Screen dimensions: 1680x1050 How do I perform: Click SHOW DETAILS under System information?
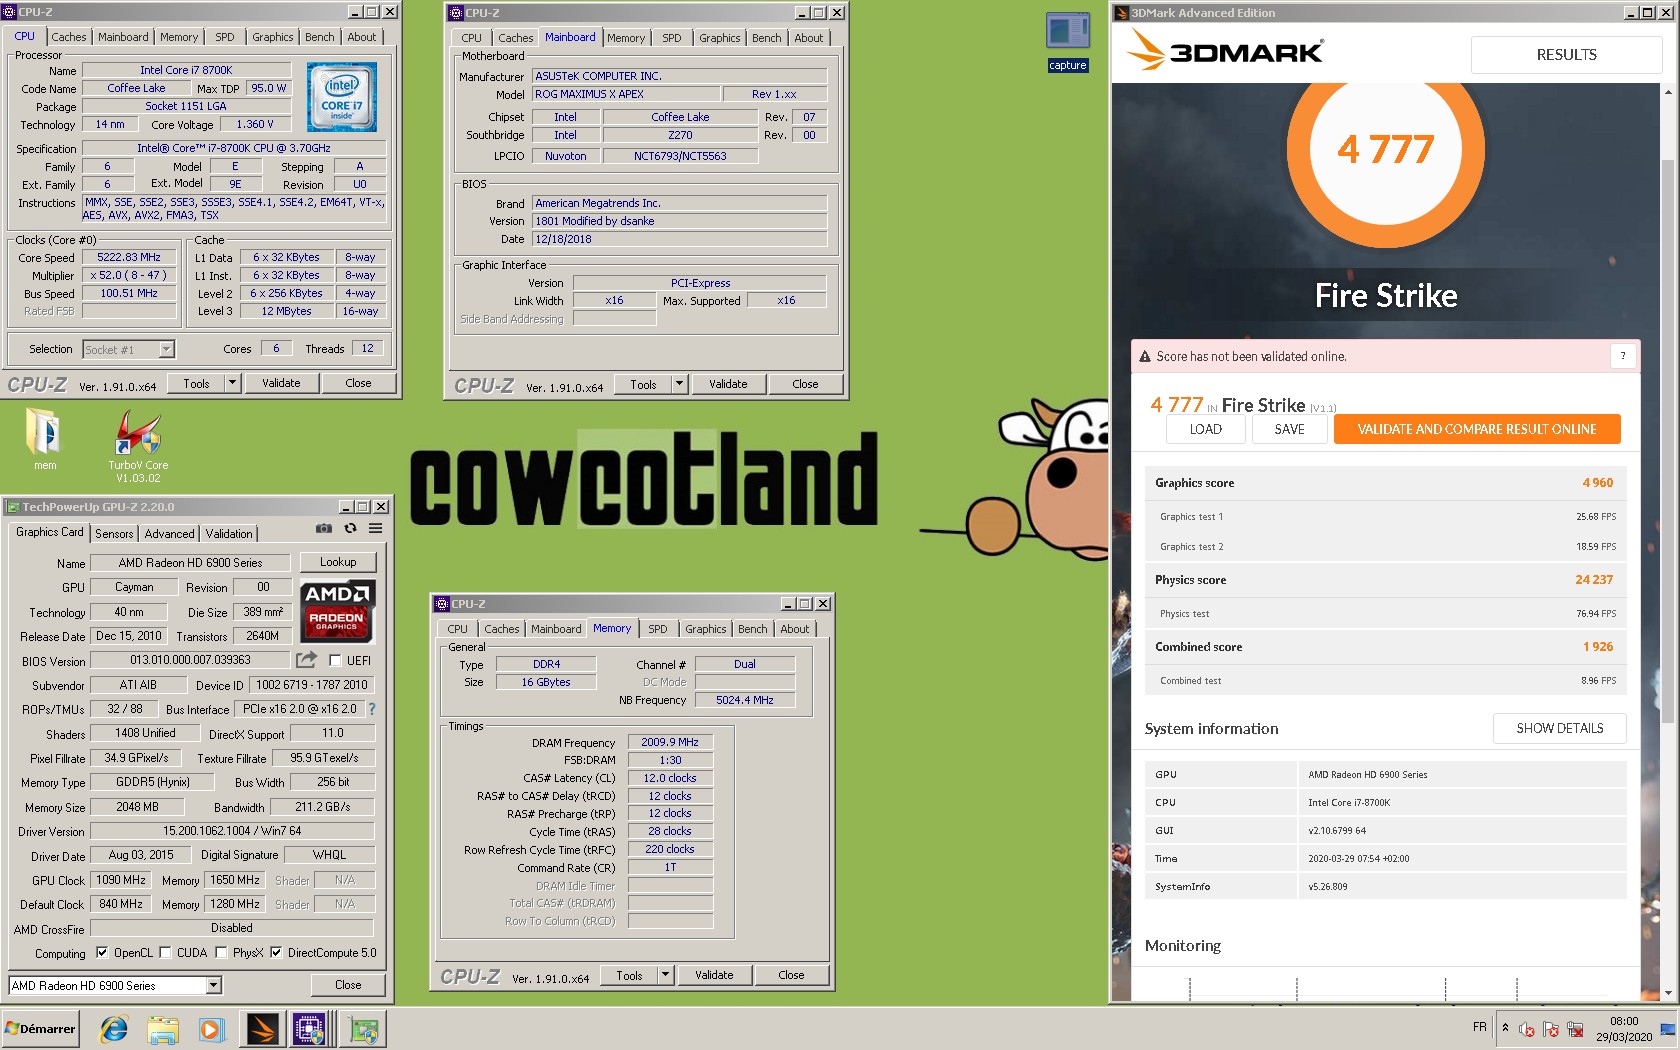1559,728
